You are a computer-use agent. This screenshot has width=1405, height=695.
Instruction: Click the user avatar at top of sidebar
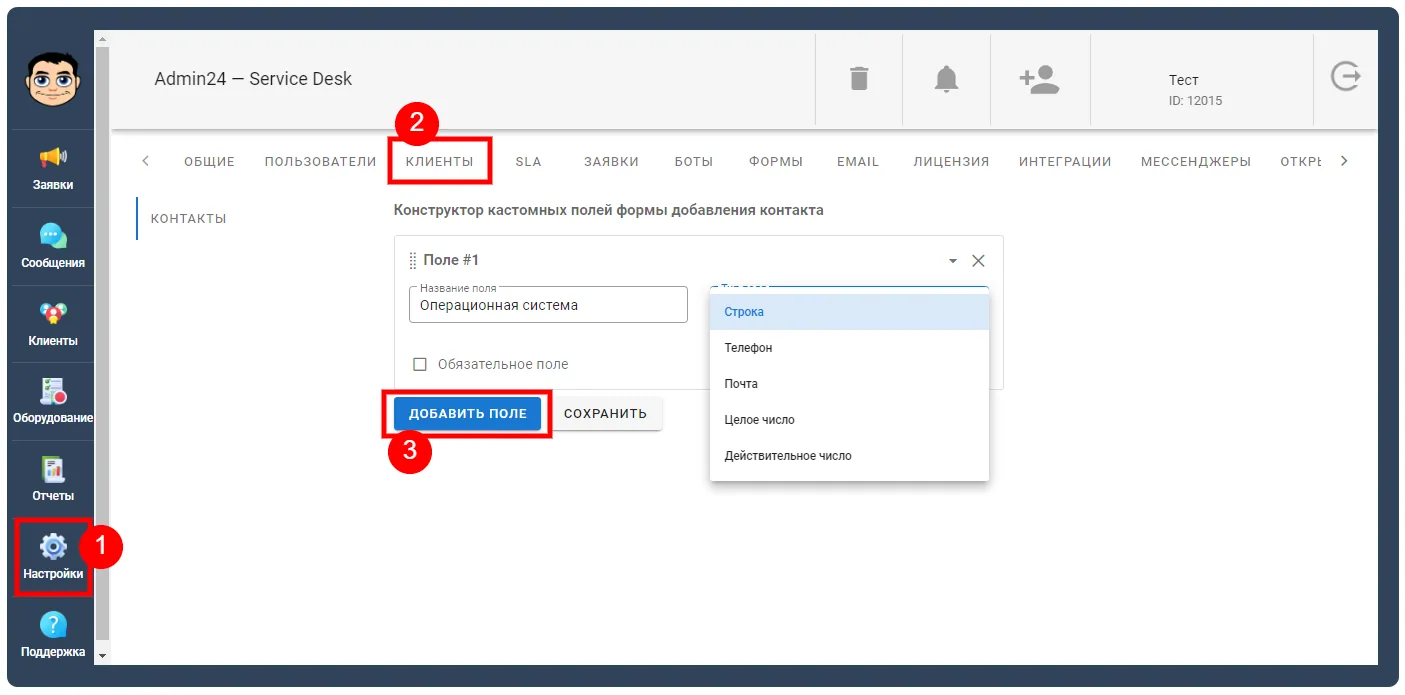coord(53,79)
